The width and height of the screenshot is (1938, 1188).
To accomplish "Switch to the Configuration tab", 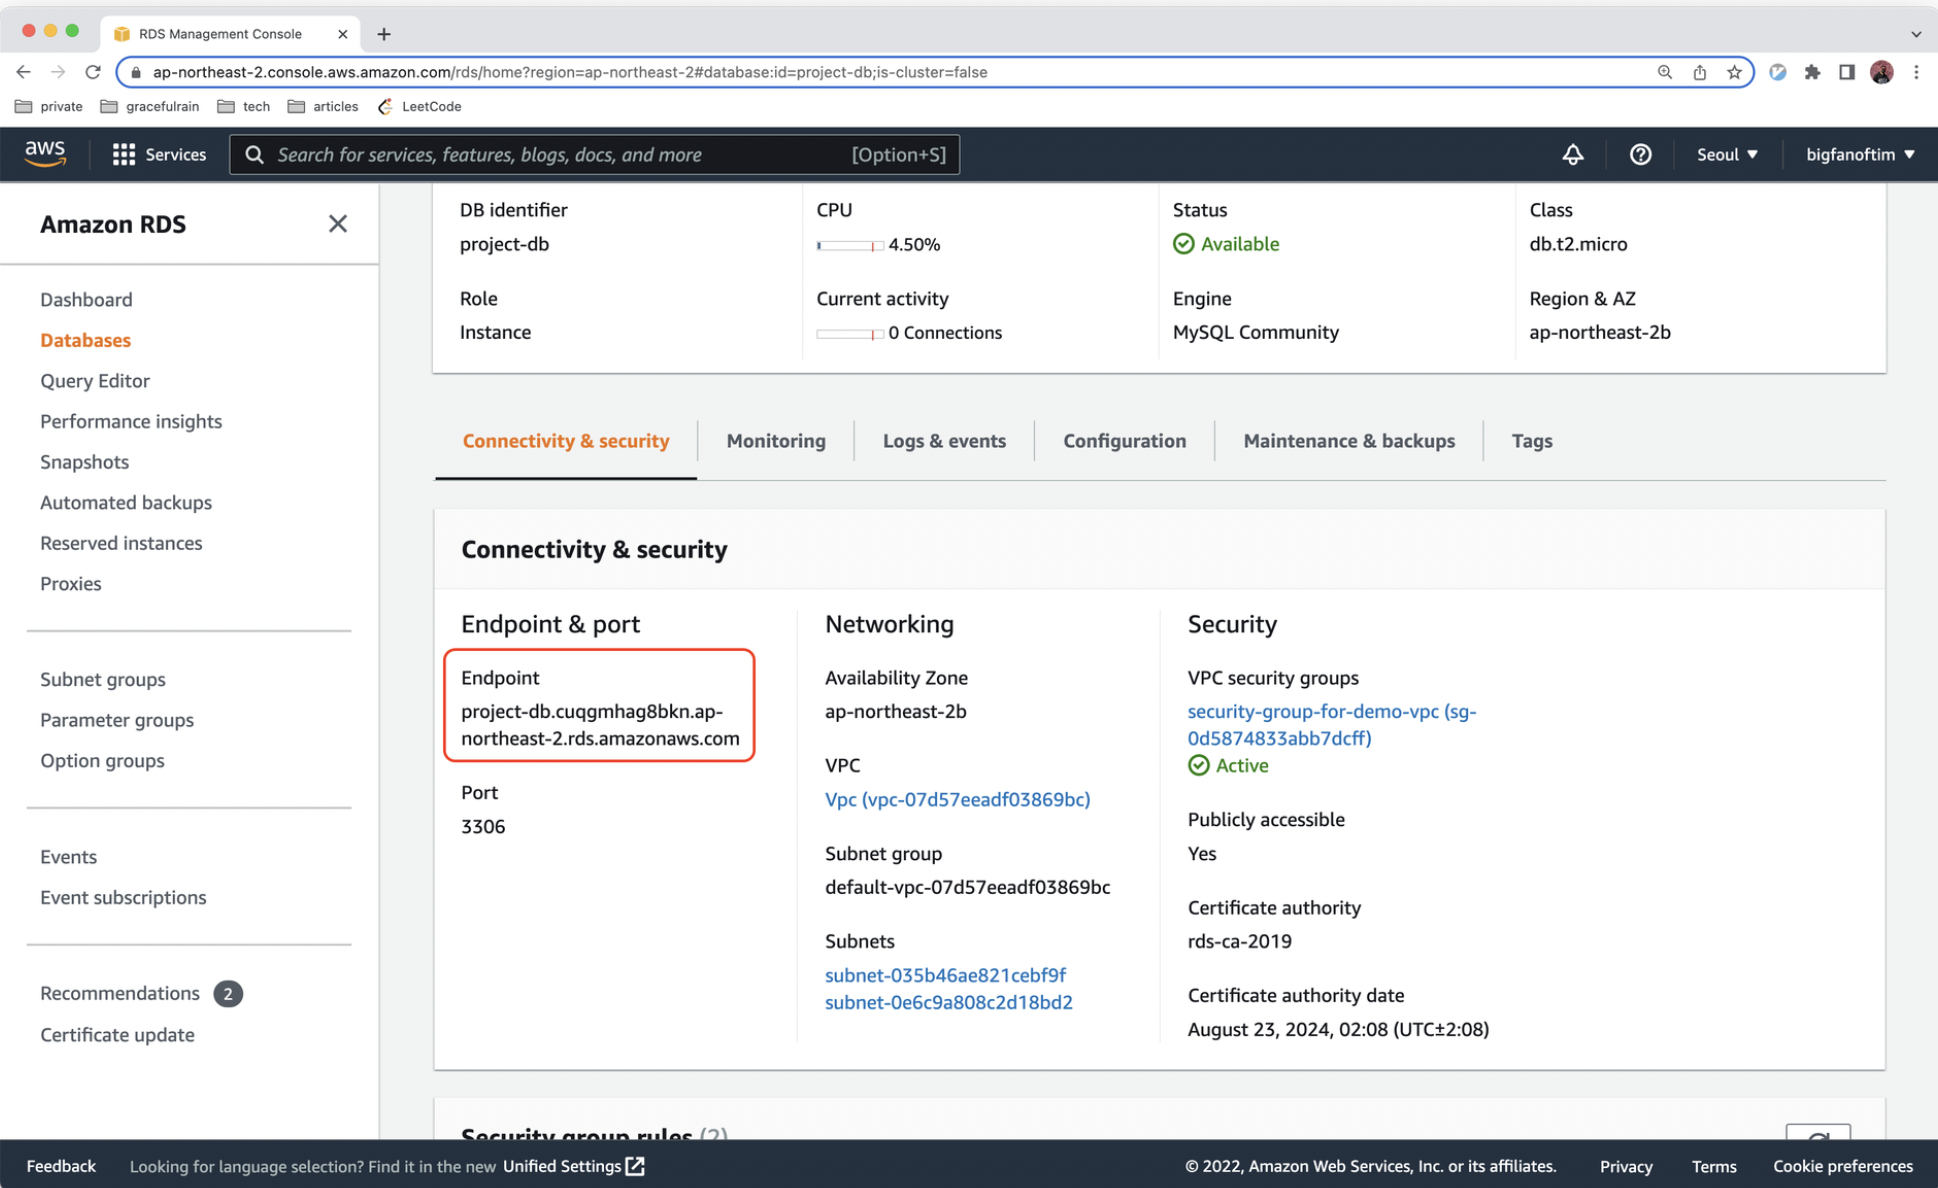I will pos(1124,441).
